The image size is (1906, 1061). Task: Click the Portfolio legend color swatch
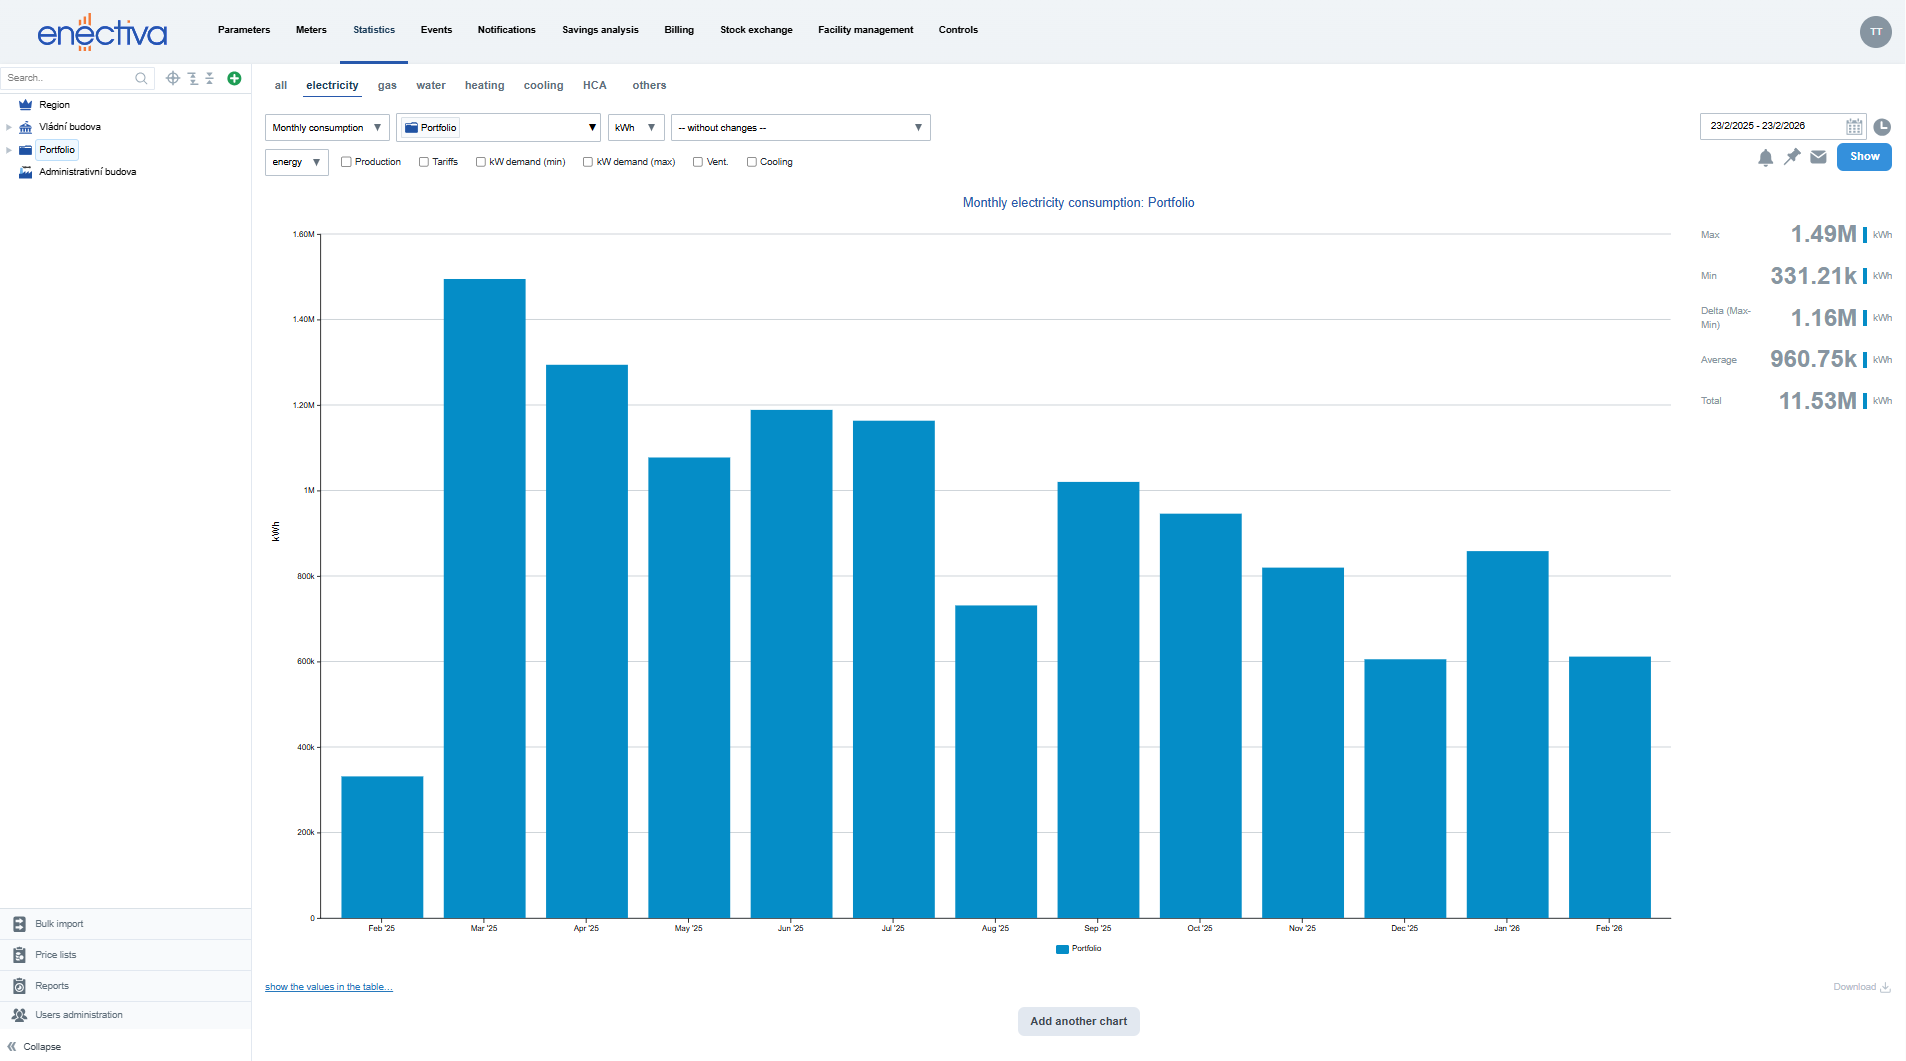coord(1062,949)
